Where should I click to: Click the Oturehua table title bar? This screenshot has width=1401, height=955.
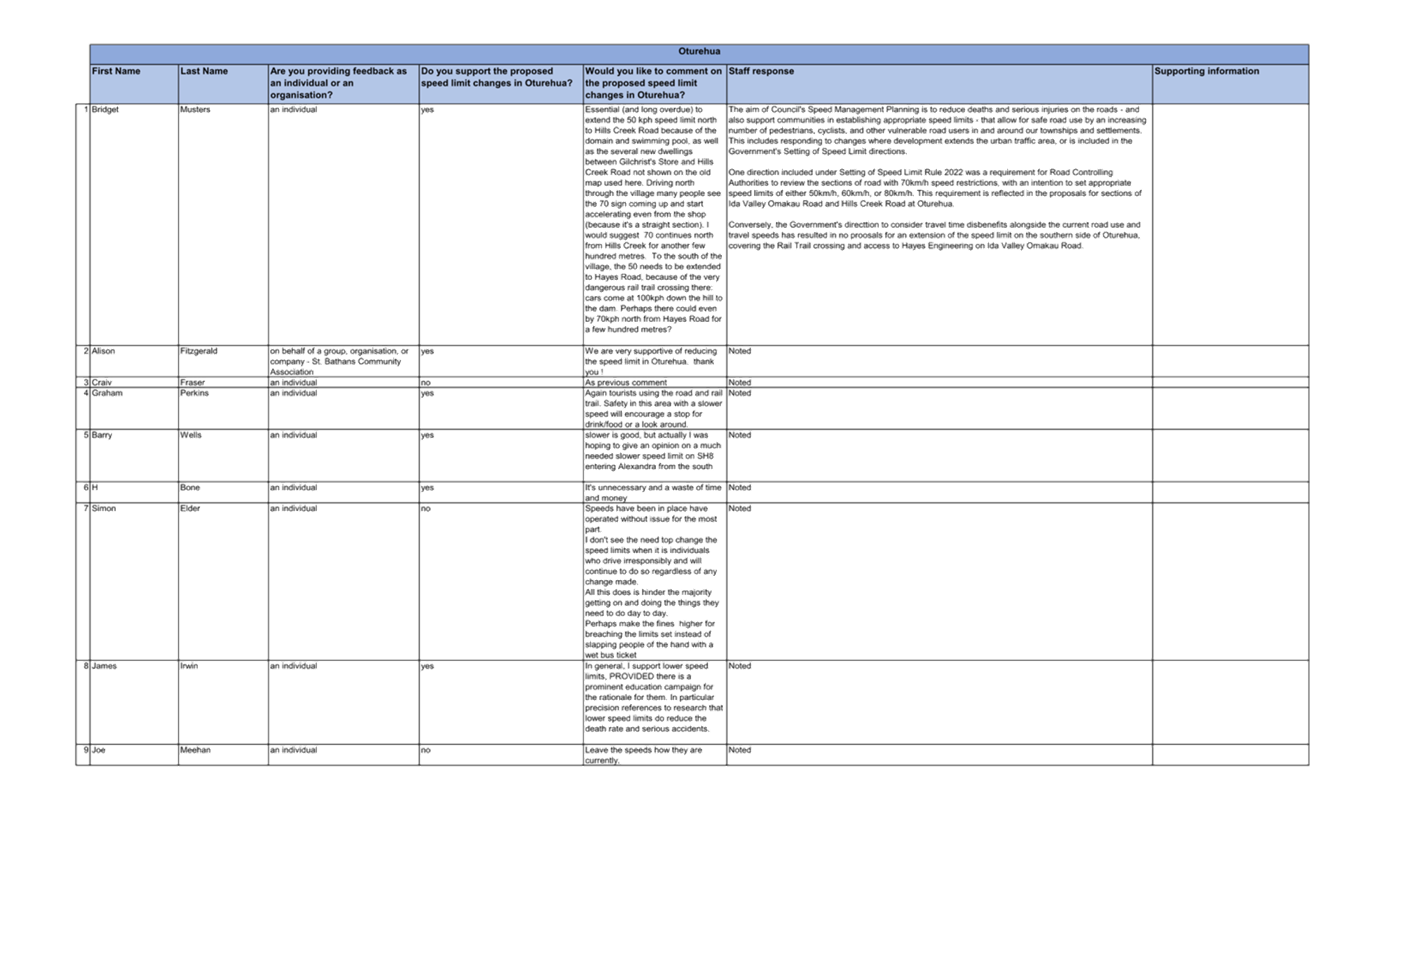(699, 52)
